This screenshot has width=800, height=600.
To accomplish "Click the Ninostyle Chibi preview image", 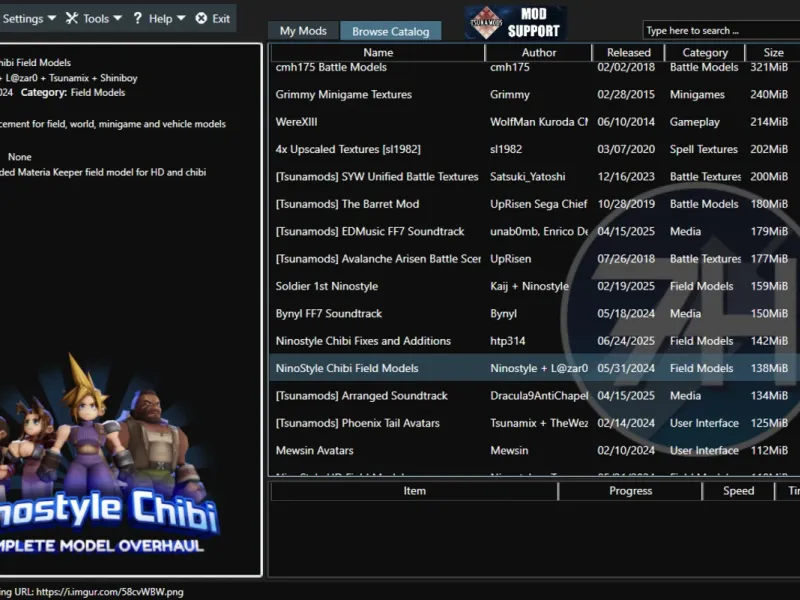I will coord(110,454).
